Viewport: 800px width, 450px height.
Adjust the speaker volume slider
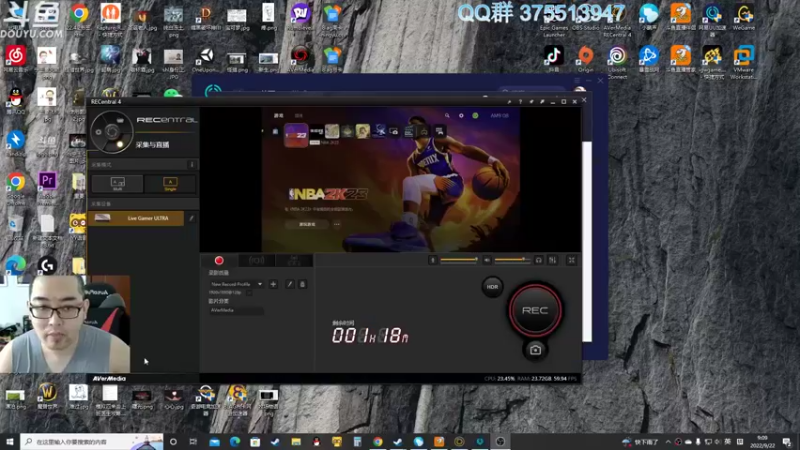pos(512,260)
